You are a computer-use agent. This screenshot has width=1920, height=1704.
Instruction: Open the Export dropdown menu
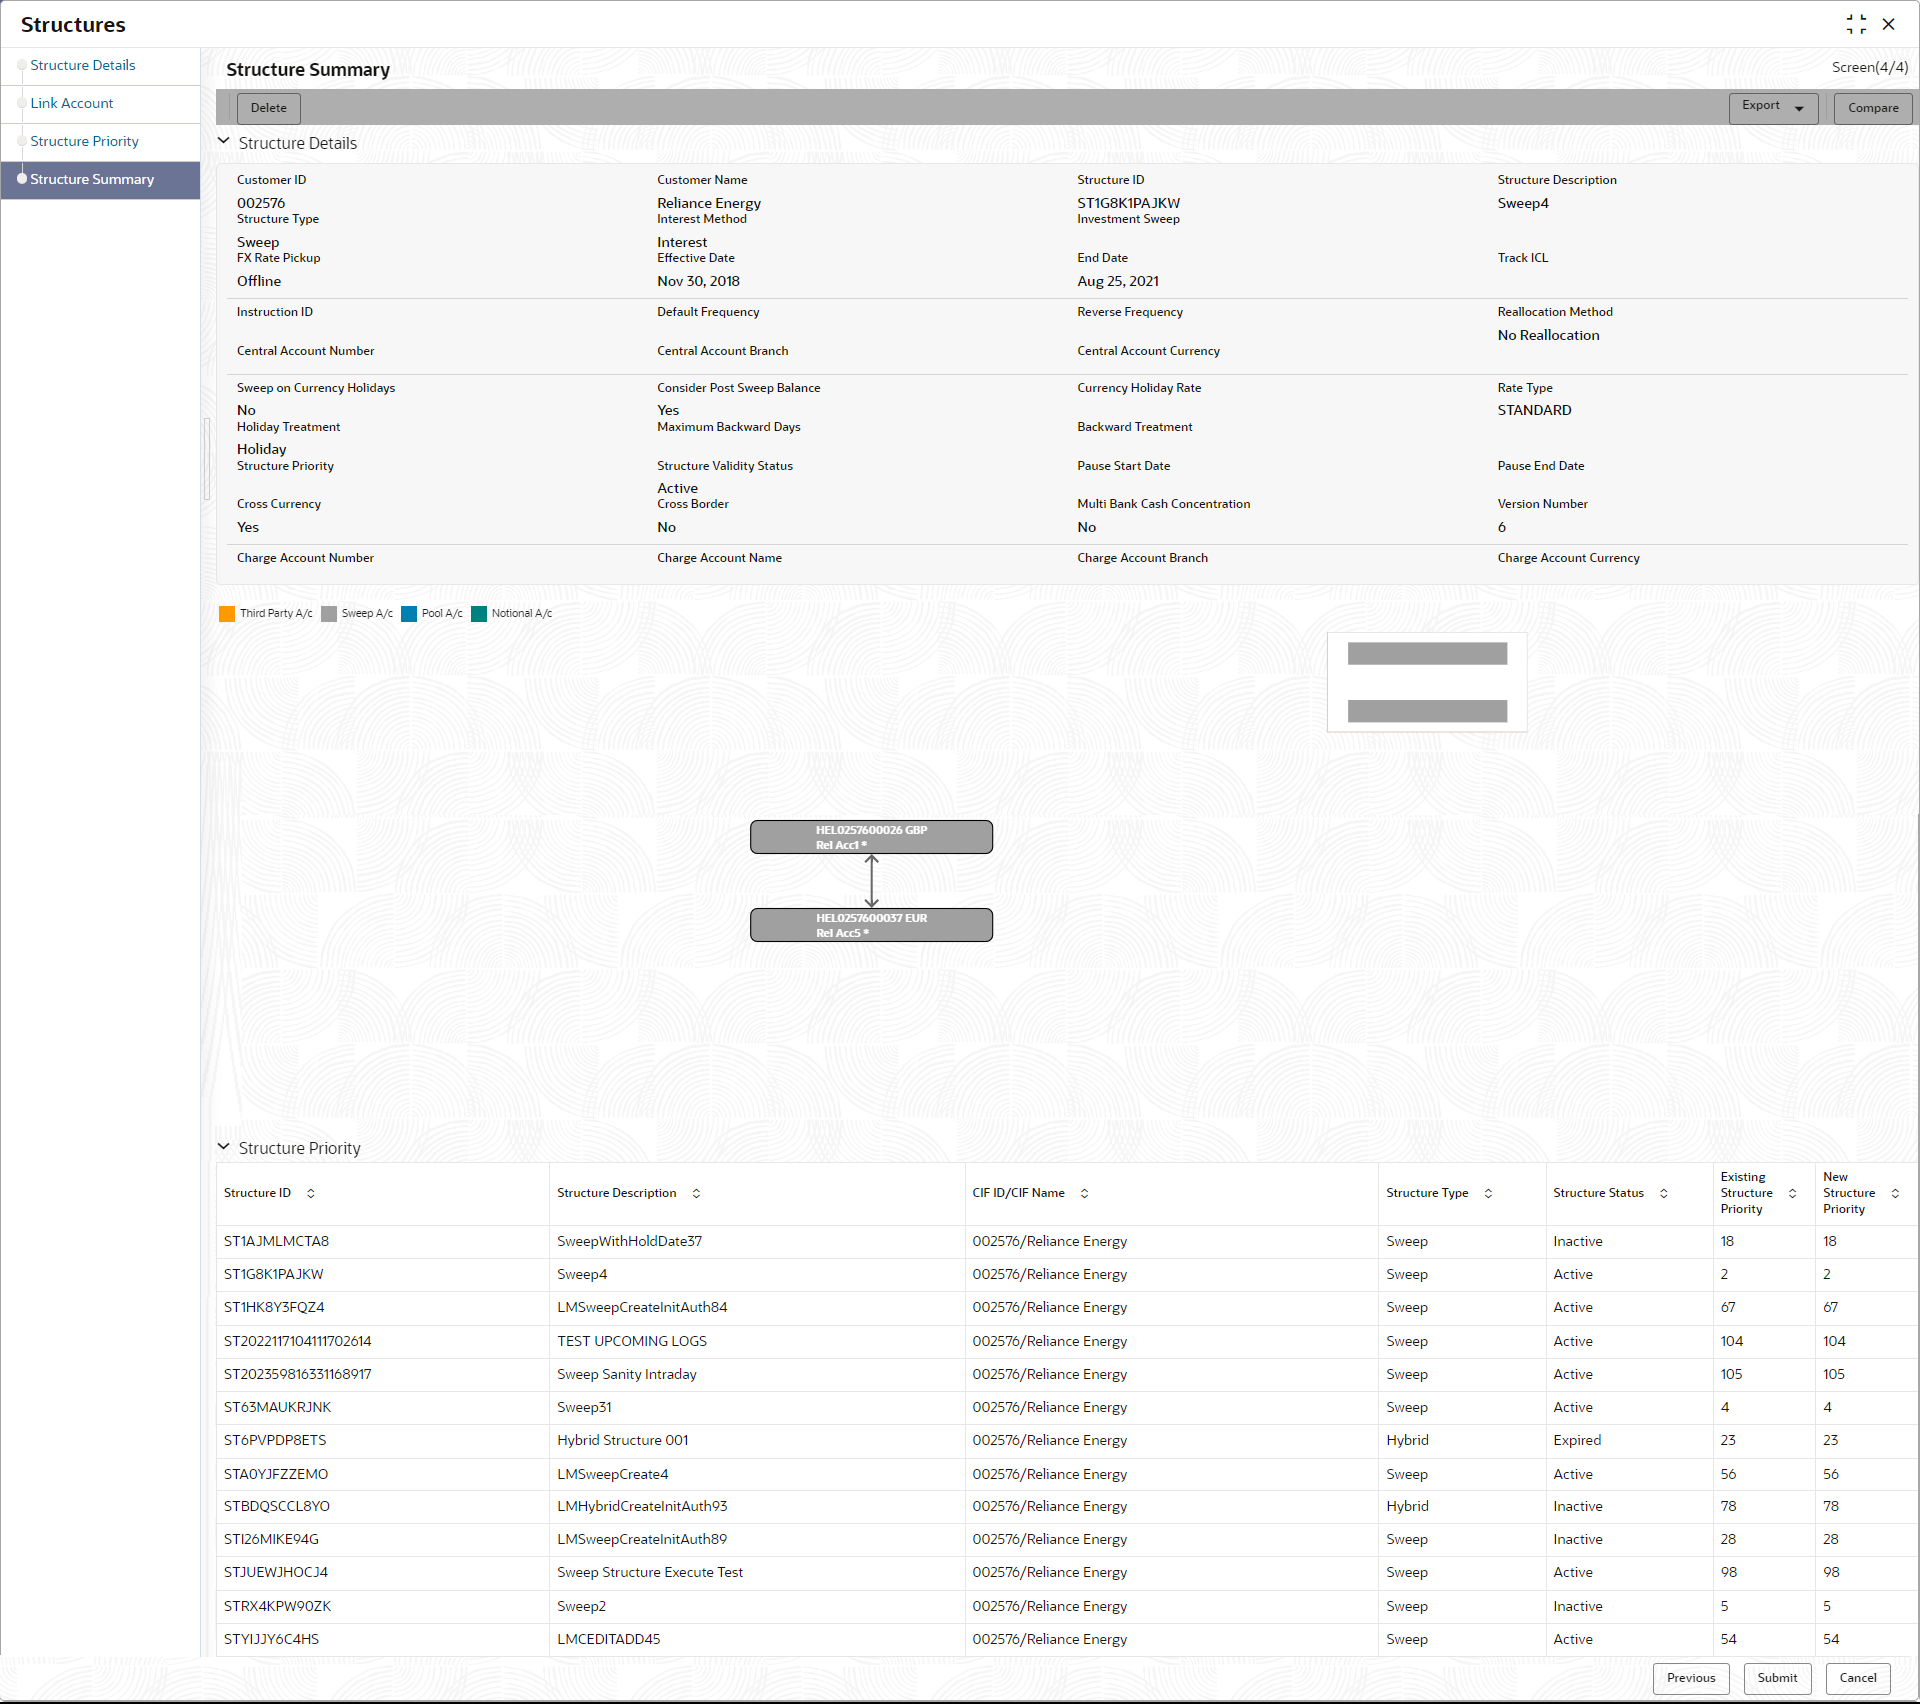[1773, 107]
